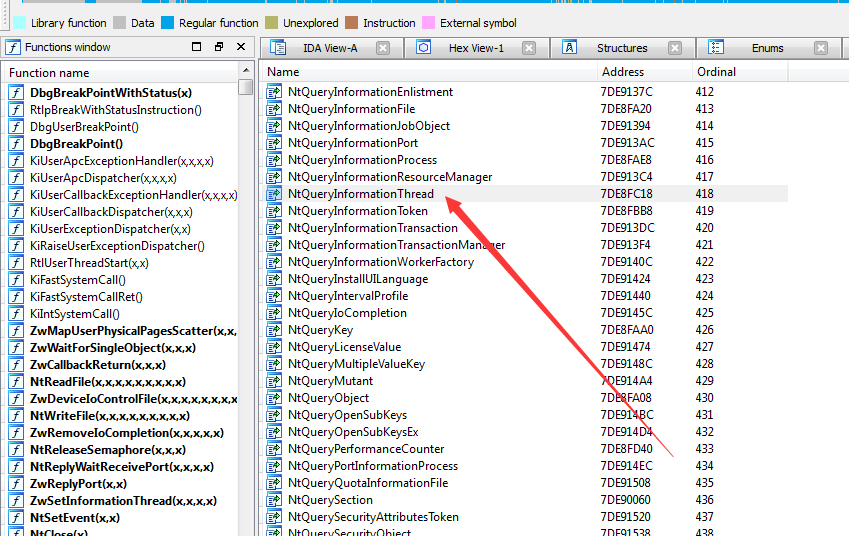The width and height of the screenshot is (849, 536).
Task: Click export icon beside NtQueryMultipleValueKey
Action: [274, 364]
